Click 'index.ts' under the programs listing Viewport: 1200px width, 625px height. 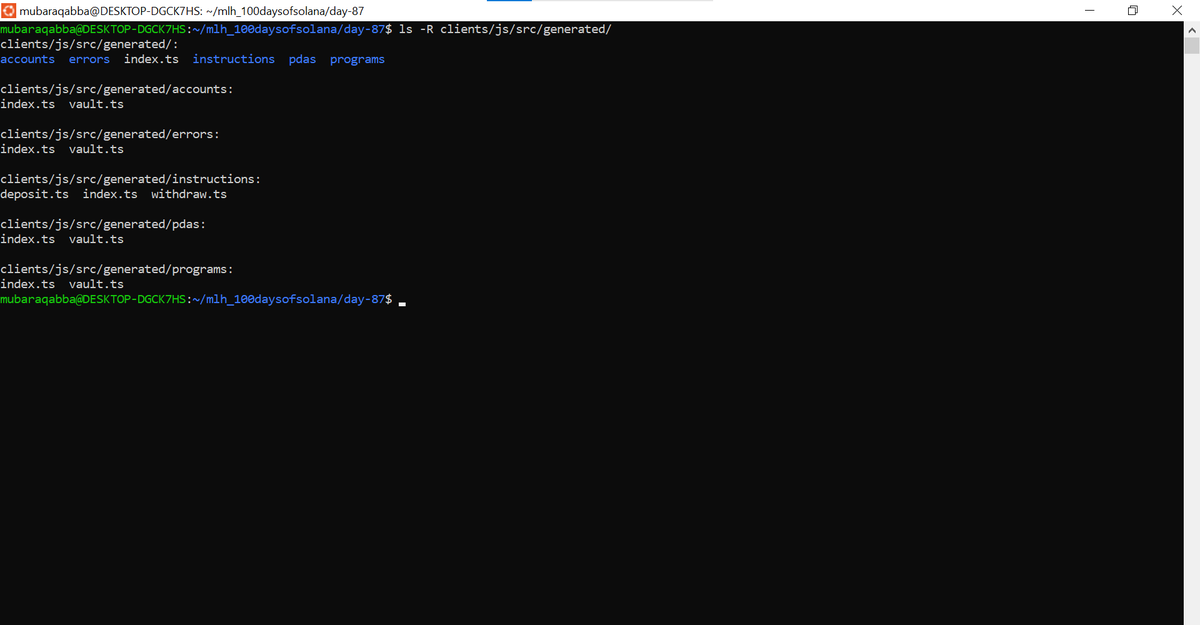tap(28, 284)
